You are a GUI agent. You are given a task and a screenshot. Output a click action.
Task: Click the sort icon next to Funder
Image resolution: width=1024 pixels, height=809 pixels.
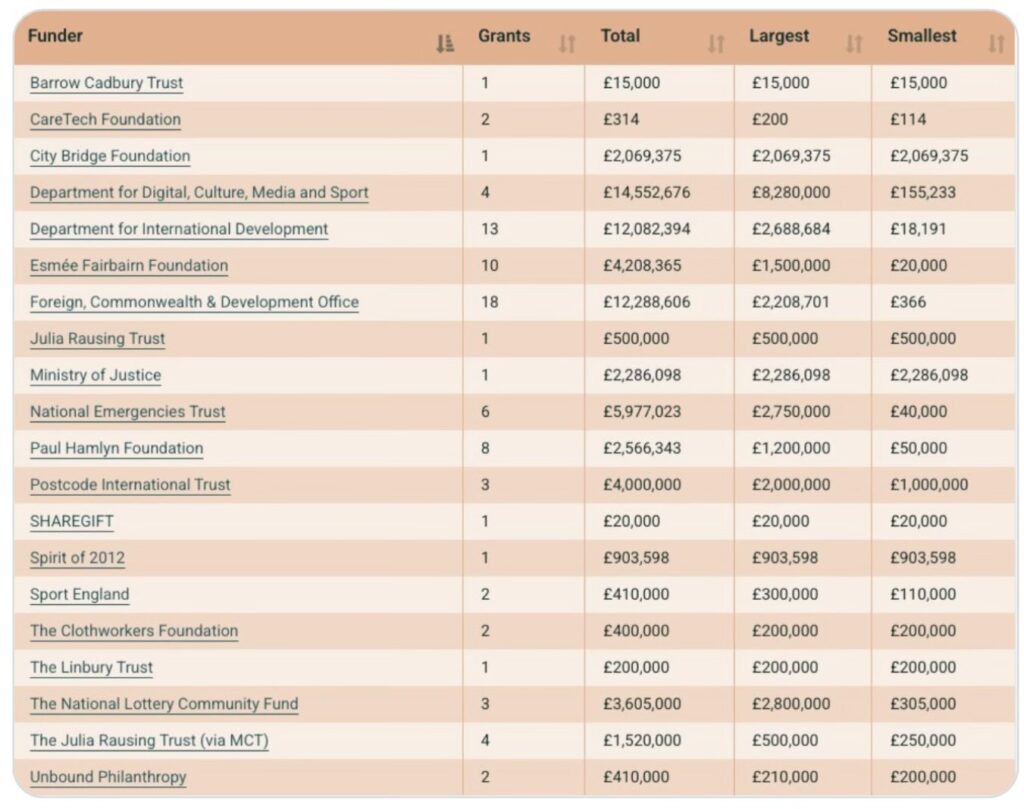(445, 43)
